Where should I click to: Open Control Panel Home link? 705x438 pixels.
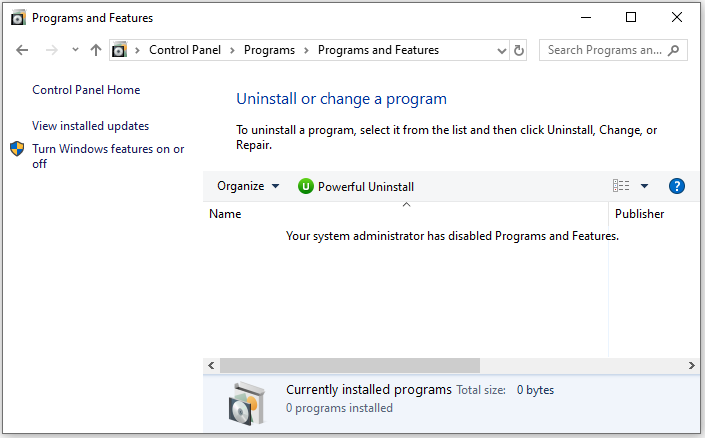click(x=86, y=90)
